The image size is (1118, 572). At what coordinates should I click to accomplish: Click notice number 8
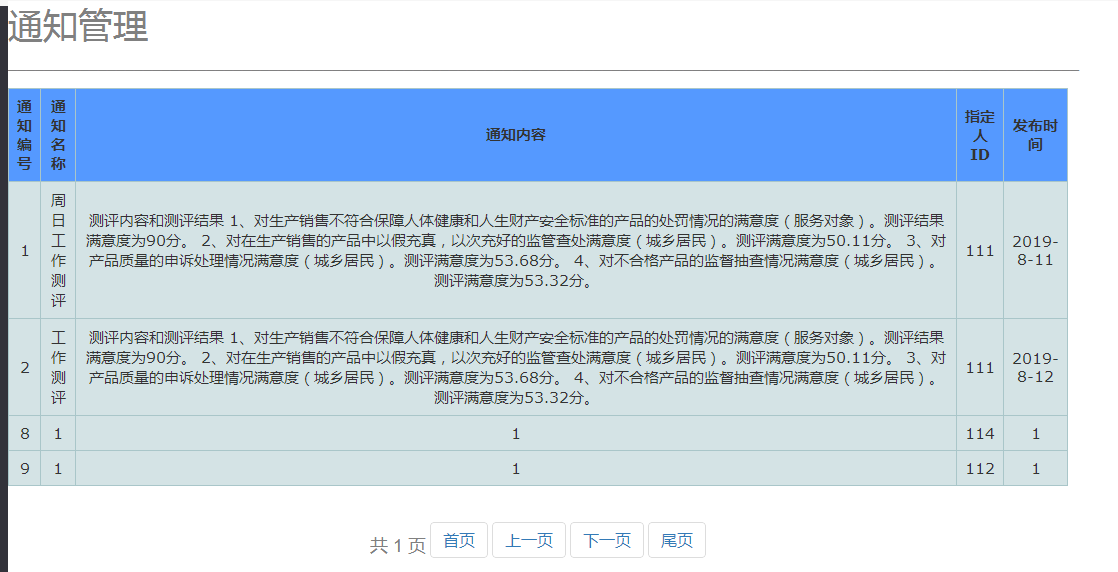tap(24, 434)
